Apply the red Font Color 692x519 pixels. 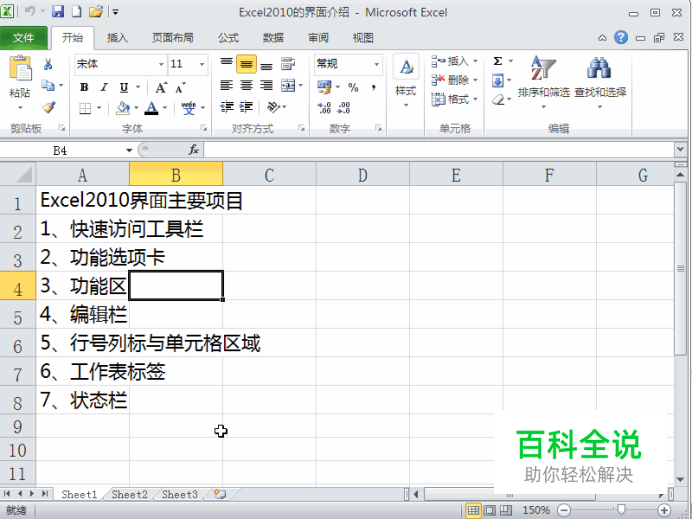152,108
